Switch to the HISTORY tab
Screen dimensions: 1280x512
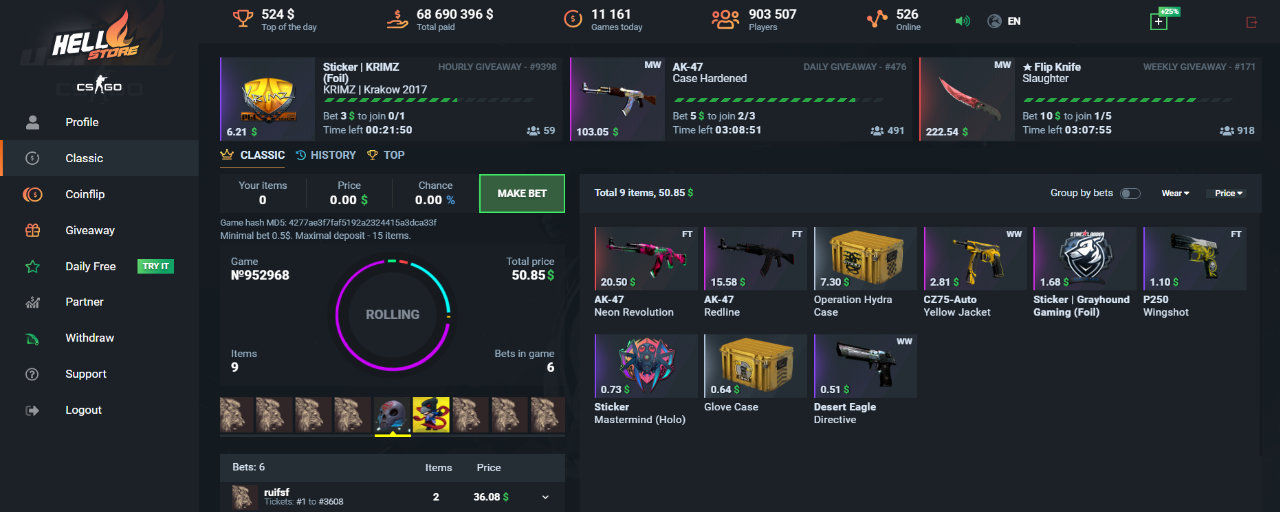(325, 155)
